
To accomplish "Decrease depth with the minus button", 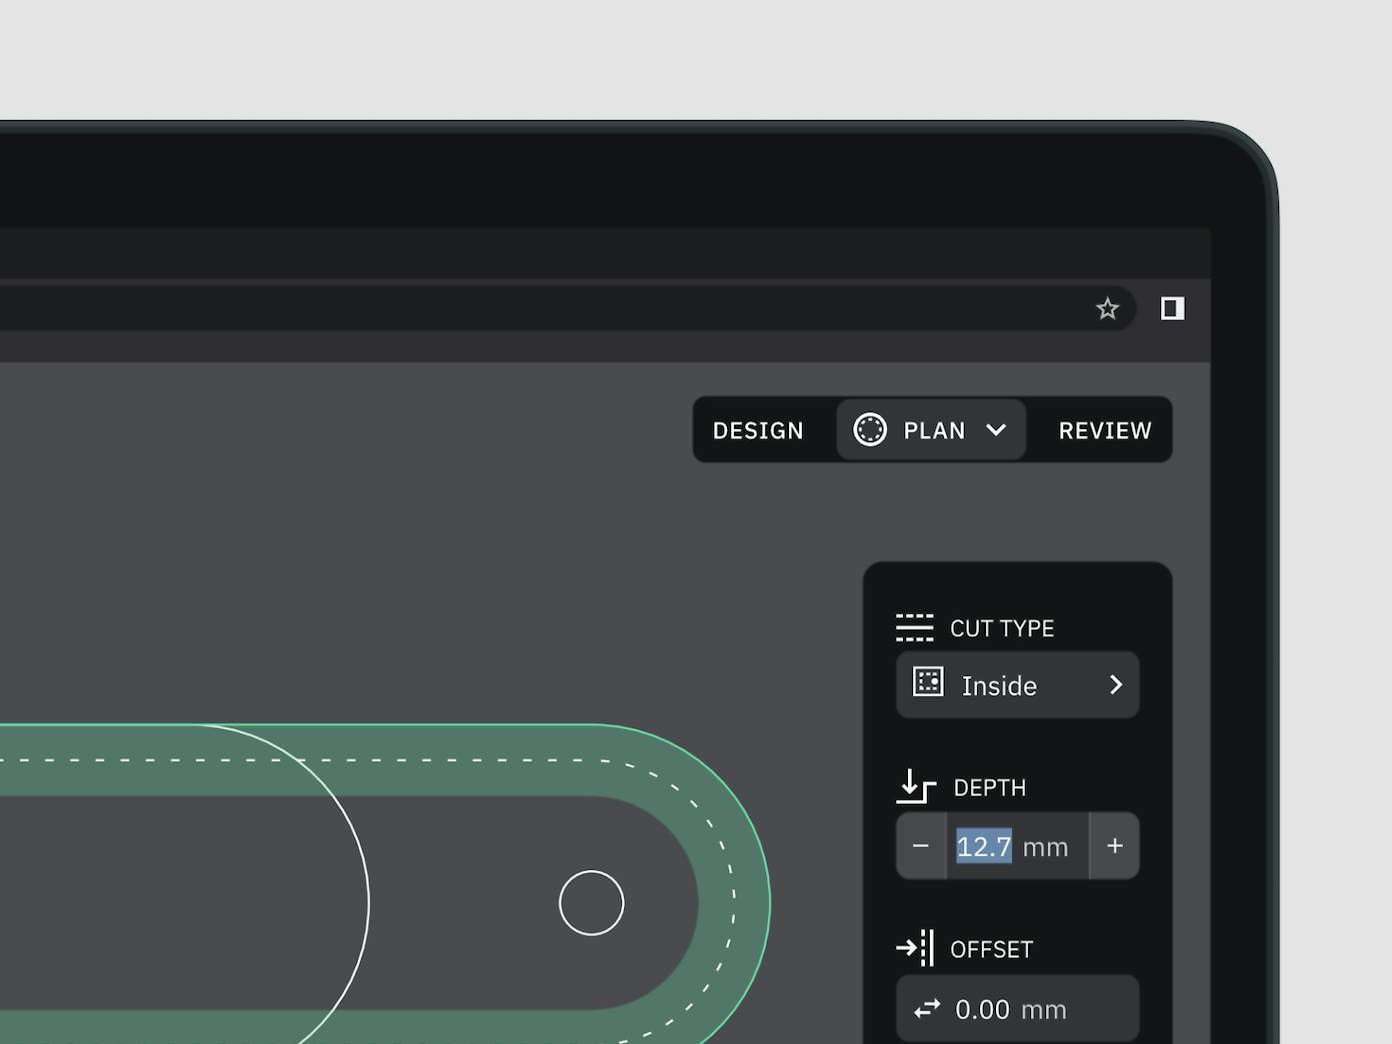I will 921,846.
